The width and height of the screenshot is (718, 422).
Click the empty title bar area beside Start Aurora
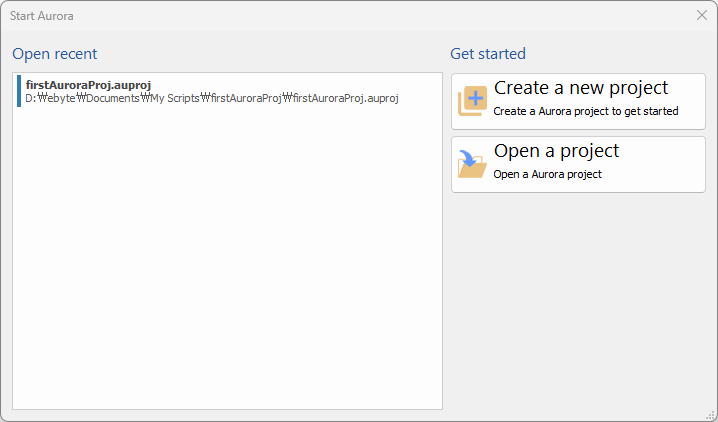pyautogui.click(x=366, y=16)
